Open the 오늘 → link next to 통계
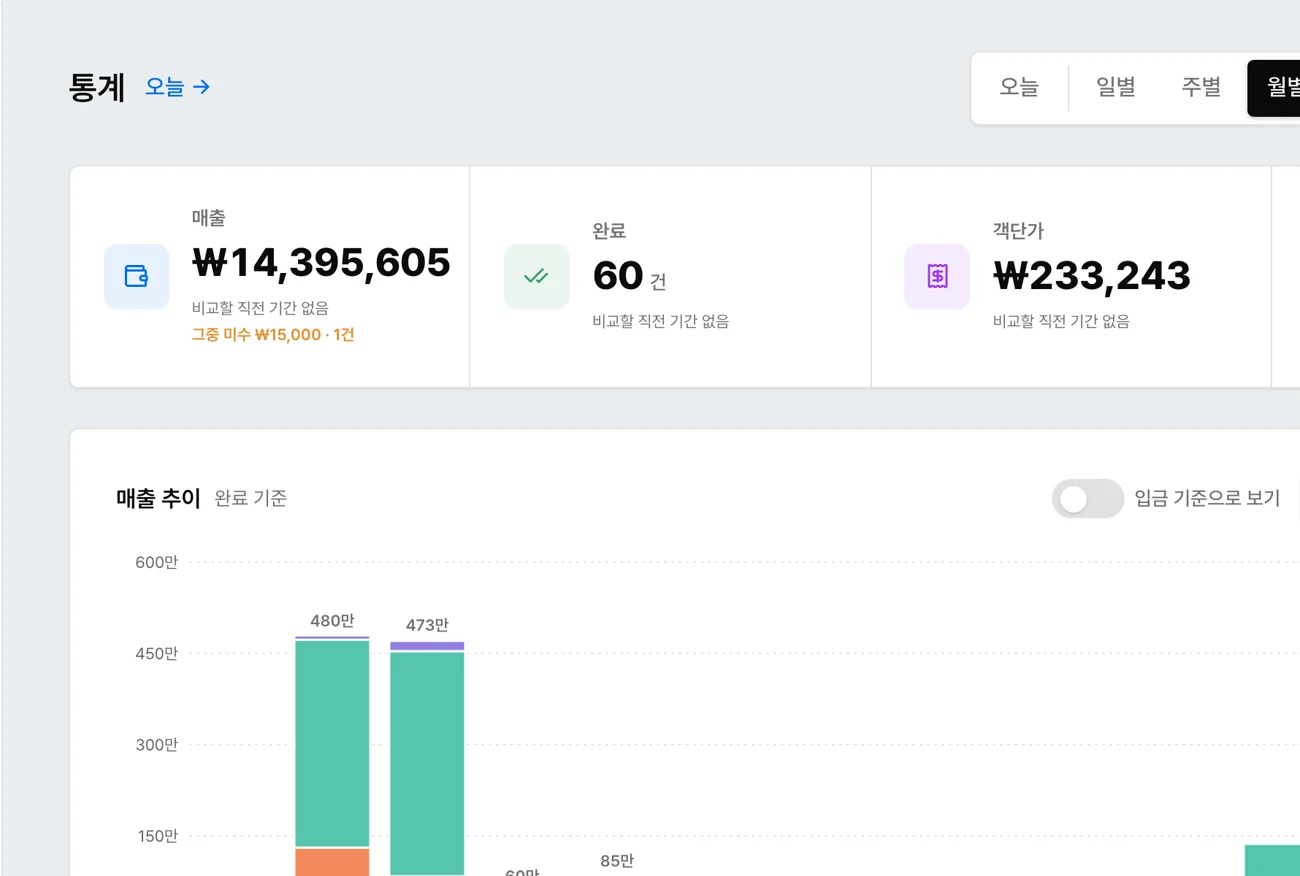 pos(177,87)
